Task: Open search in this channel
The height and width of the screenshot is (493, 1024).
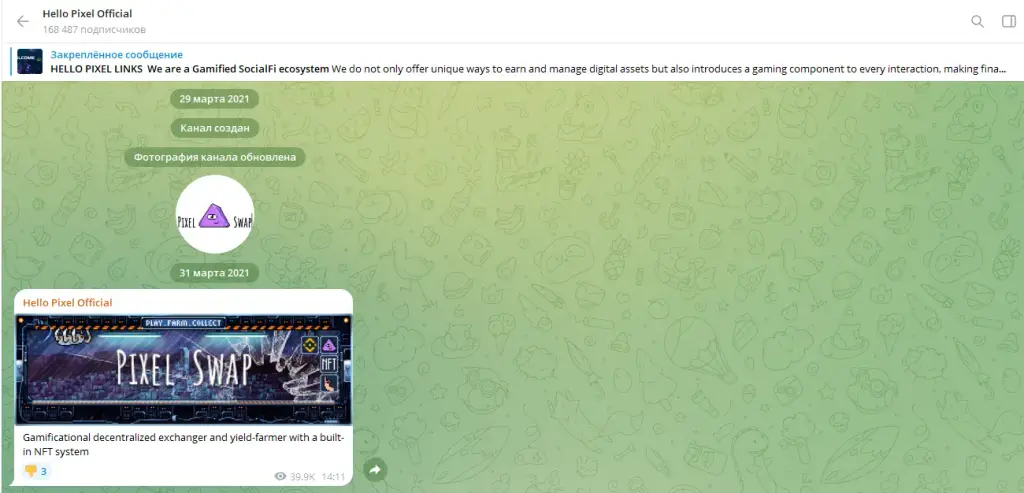Action: point(977,22)
